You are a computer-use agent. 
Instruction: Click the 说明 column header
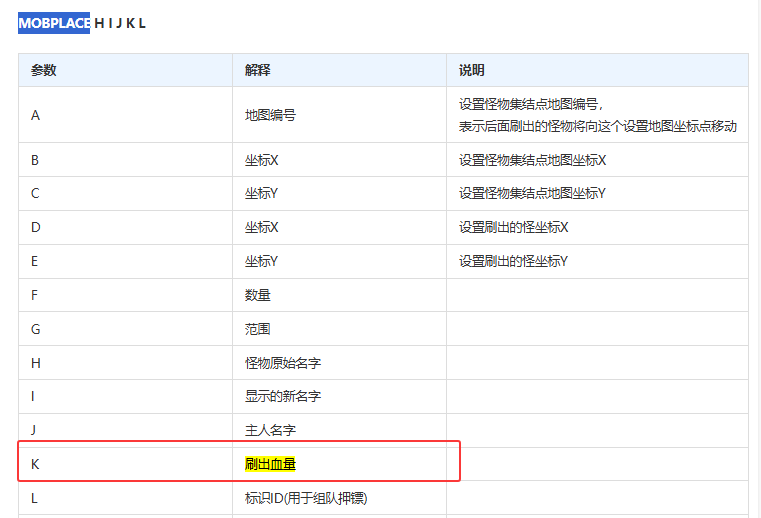pos(471,70)
